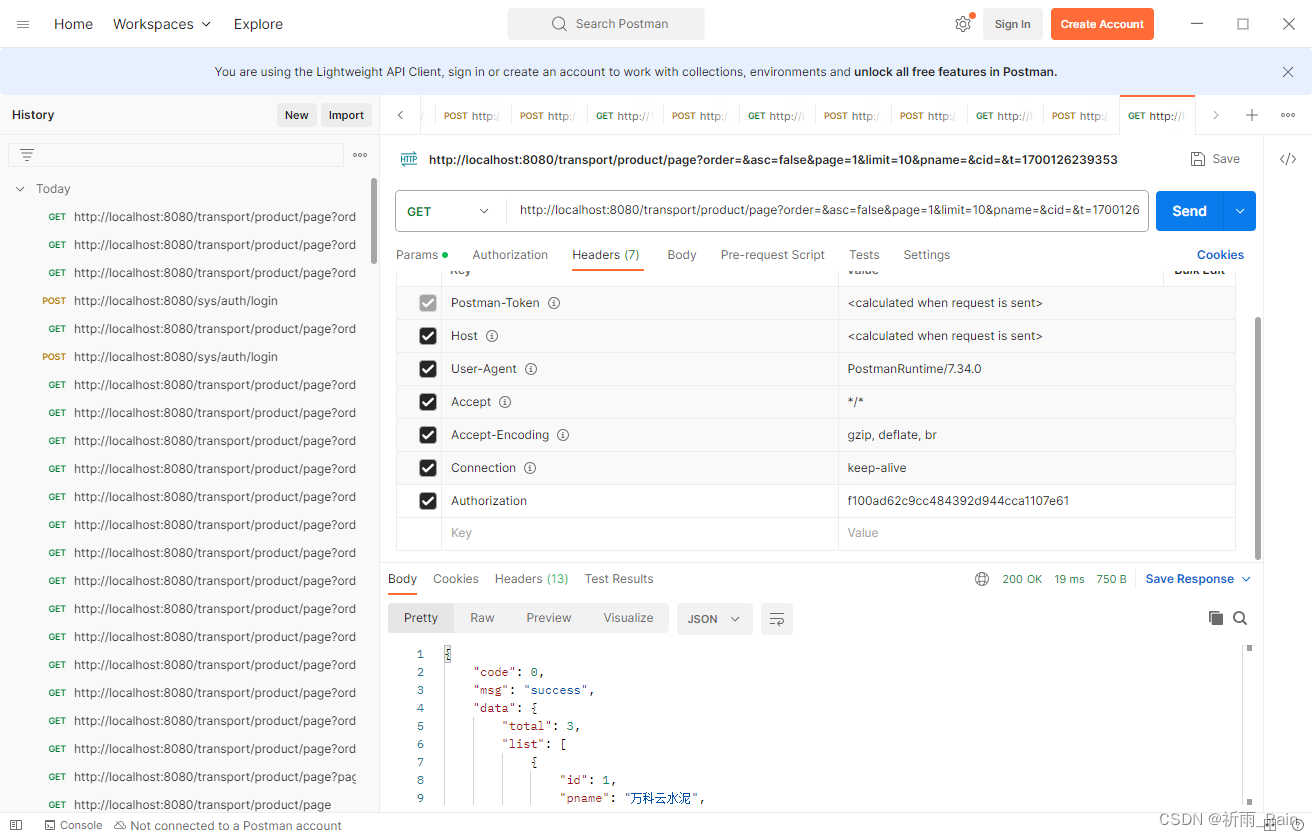Collapse the Today history group

tap(20, 188)
